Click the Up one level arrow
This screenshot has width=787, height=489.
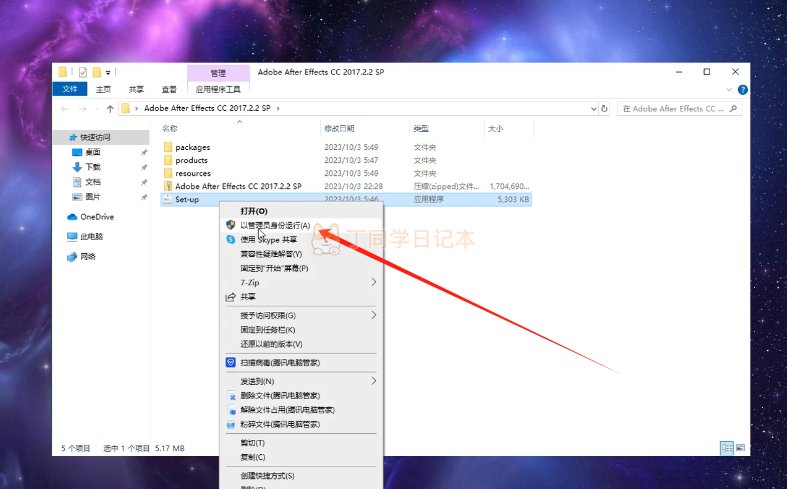tap(110, 108)
